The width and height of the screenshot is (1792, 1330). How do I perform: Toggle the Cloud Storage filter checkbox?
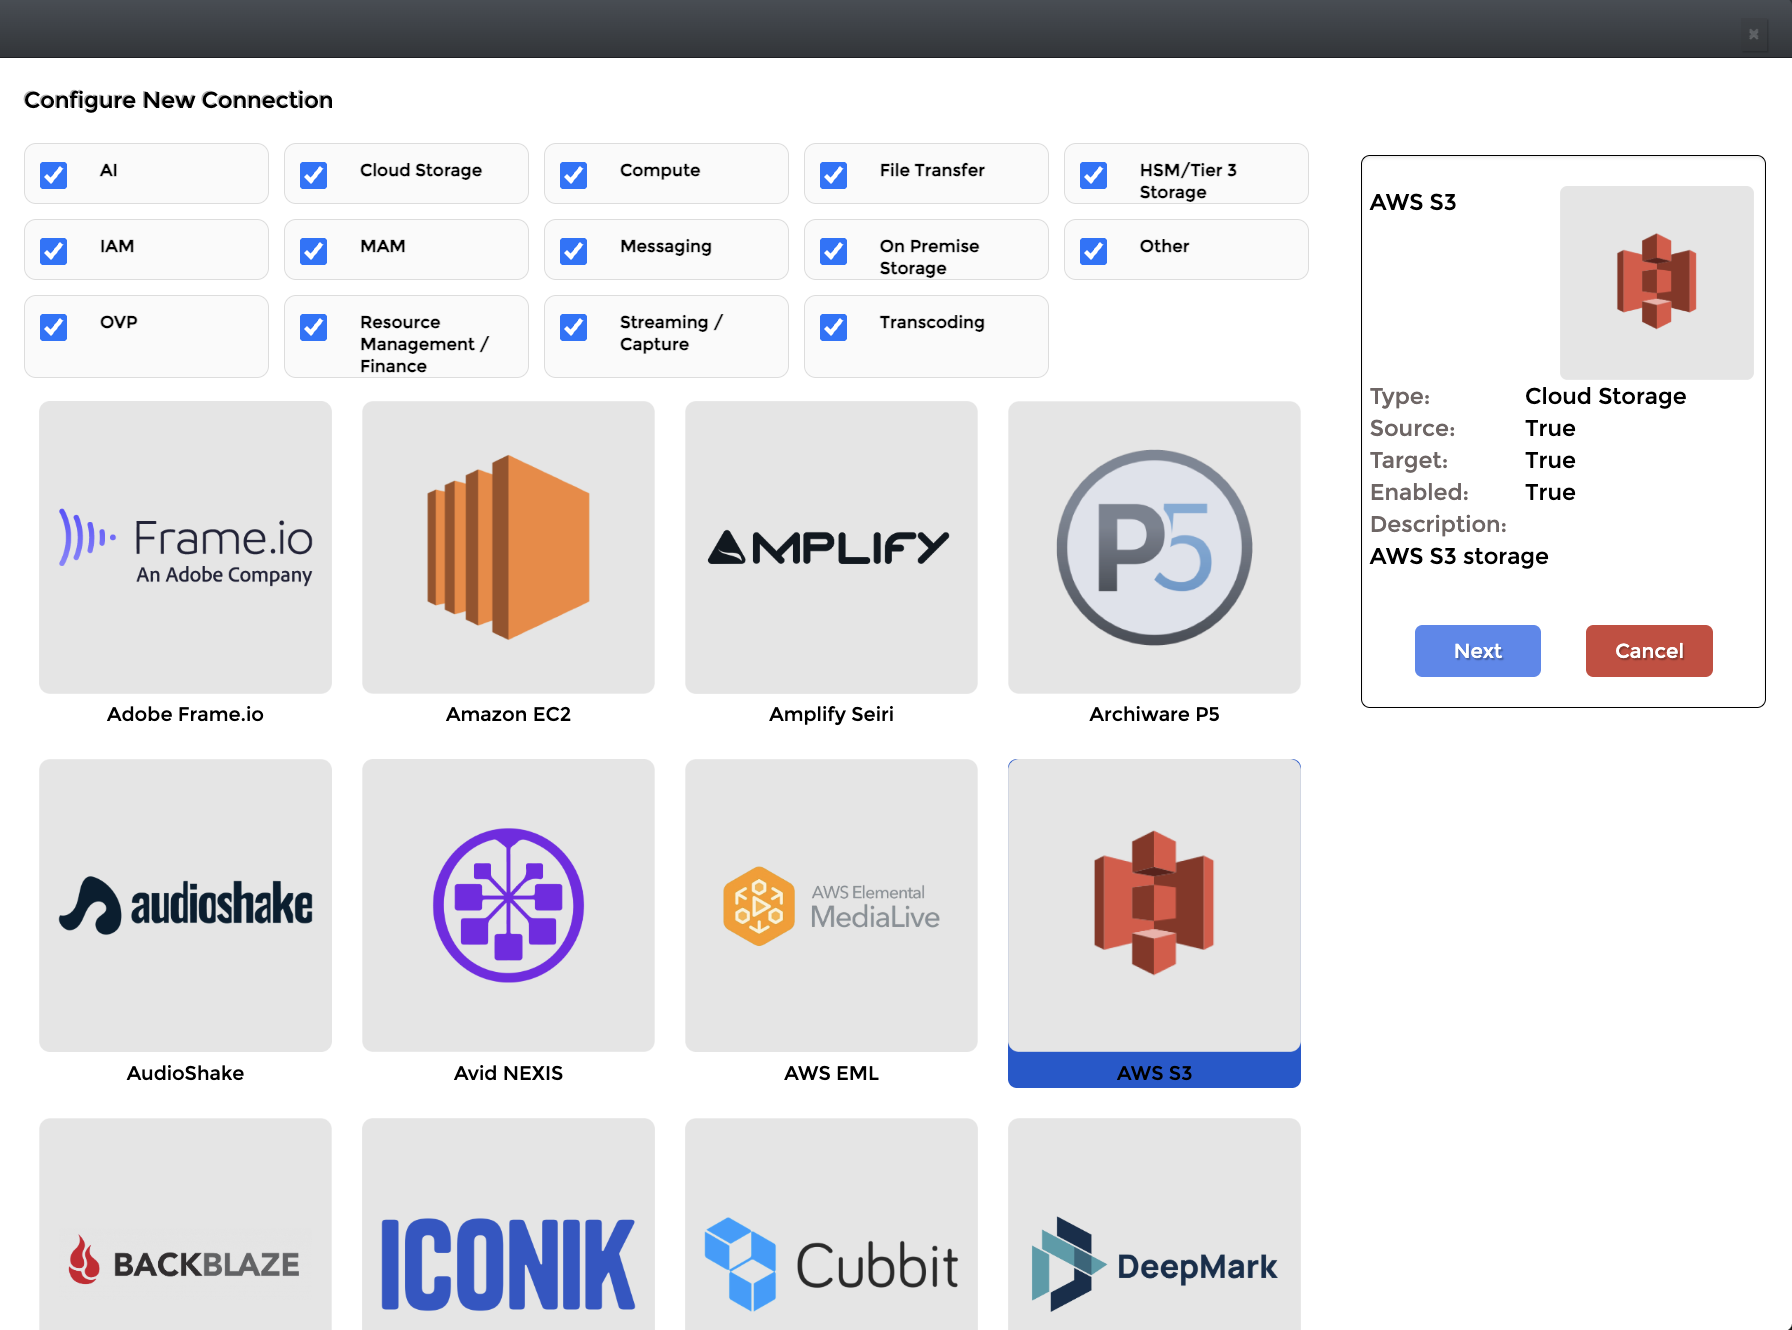coord(314,175)
